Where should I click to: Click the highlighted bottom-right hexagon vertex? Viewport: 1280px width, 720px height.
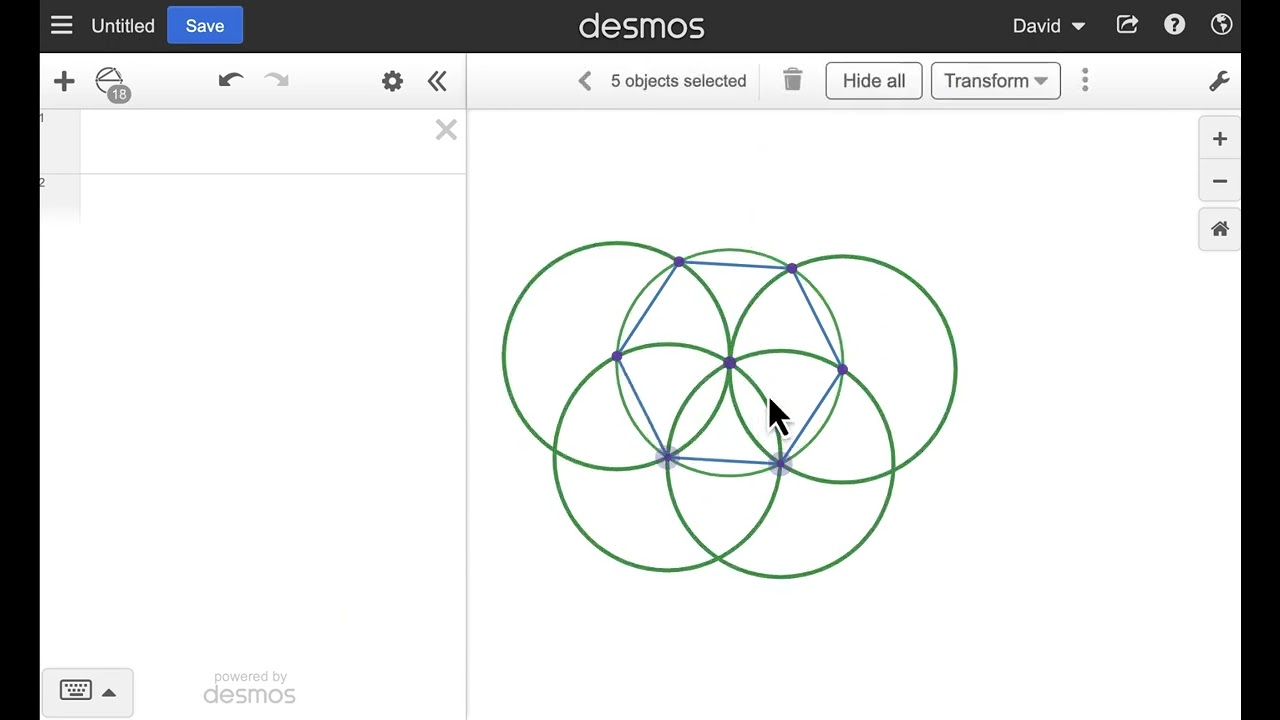point(780,464)
